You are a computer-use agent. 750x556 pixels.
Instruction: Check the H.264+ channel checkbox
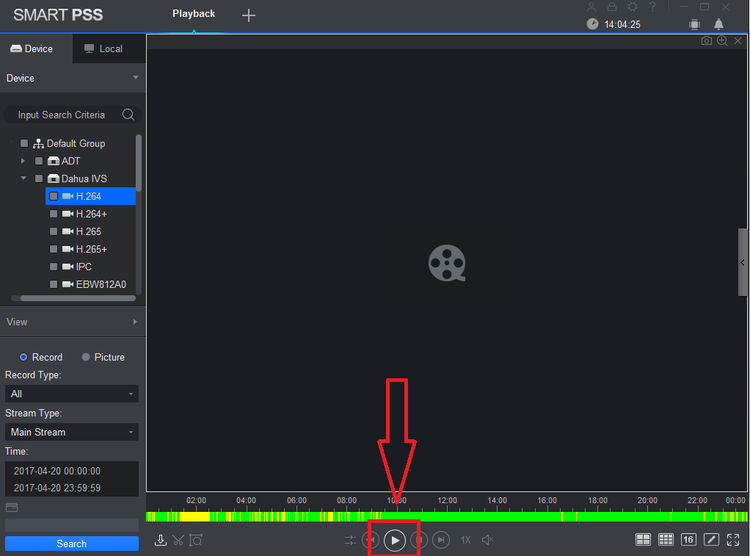(54, 214)
